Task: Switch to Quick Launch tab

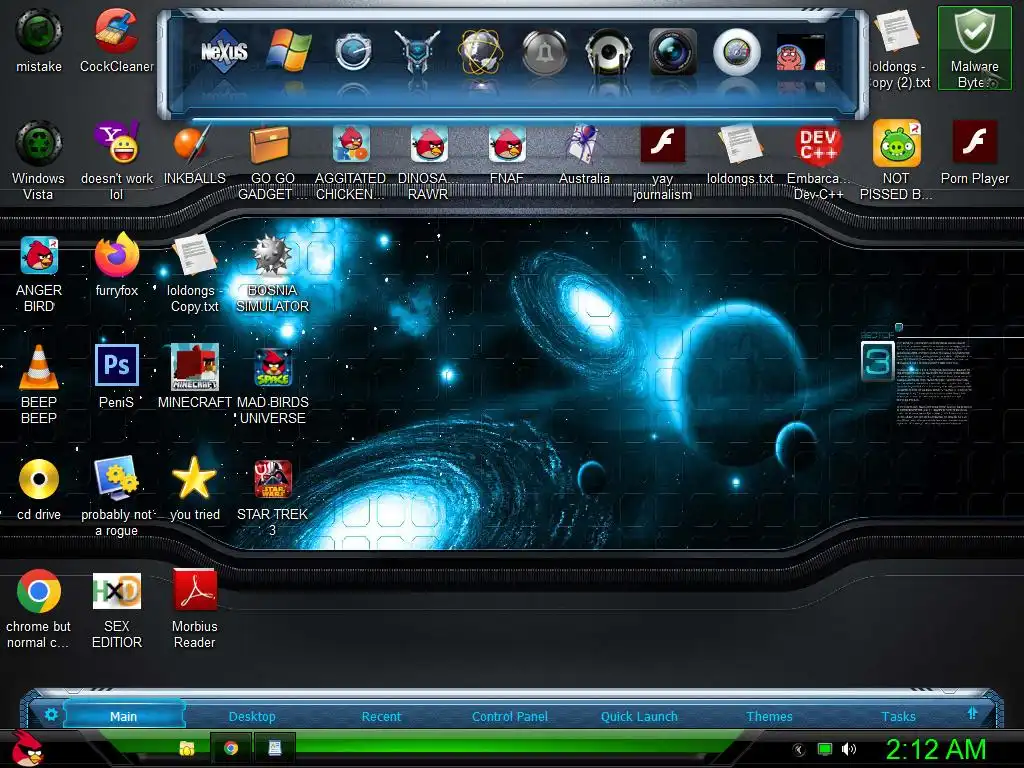Action: click(x=639, y=716)
